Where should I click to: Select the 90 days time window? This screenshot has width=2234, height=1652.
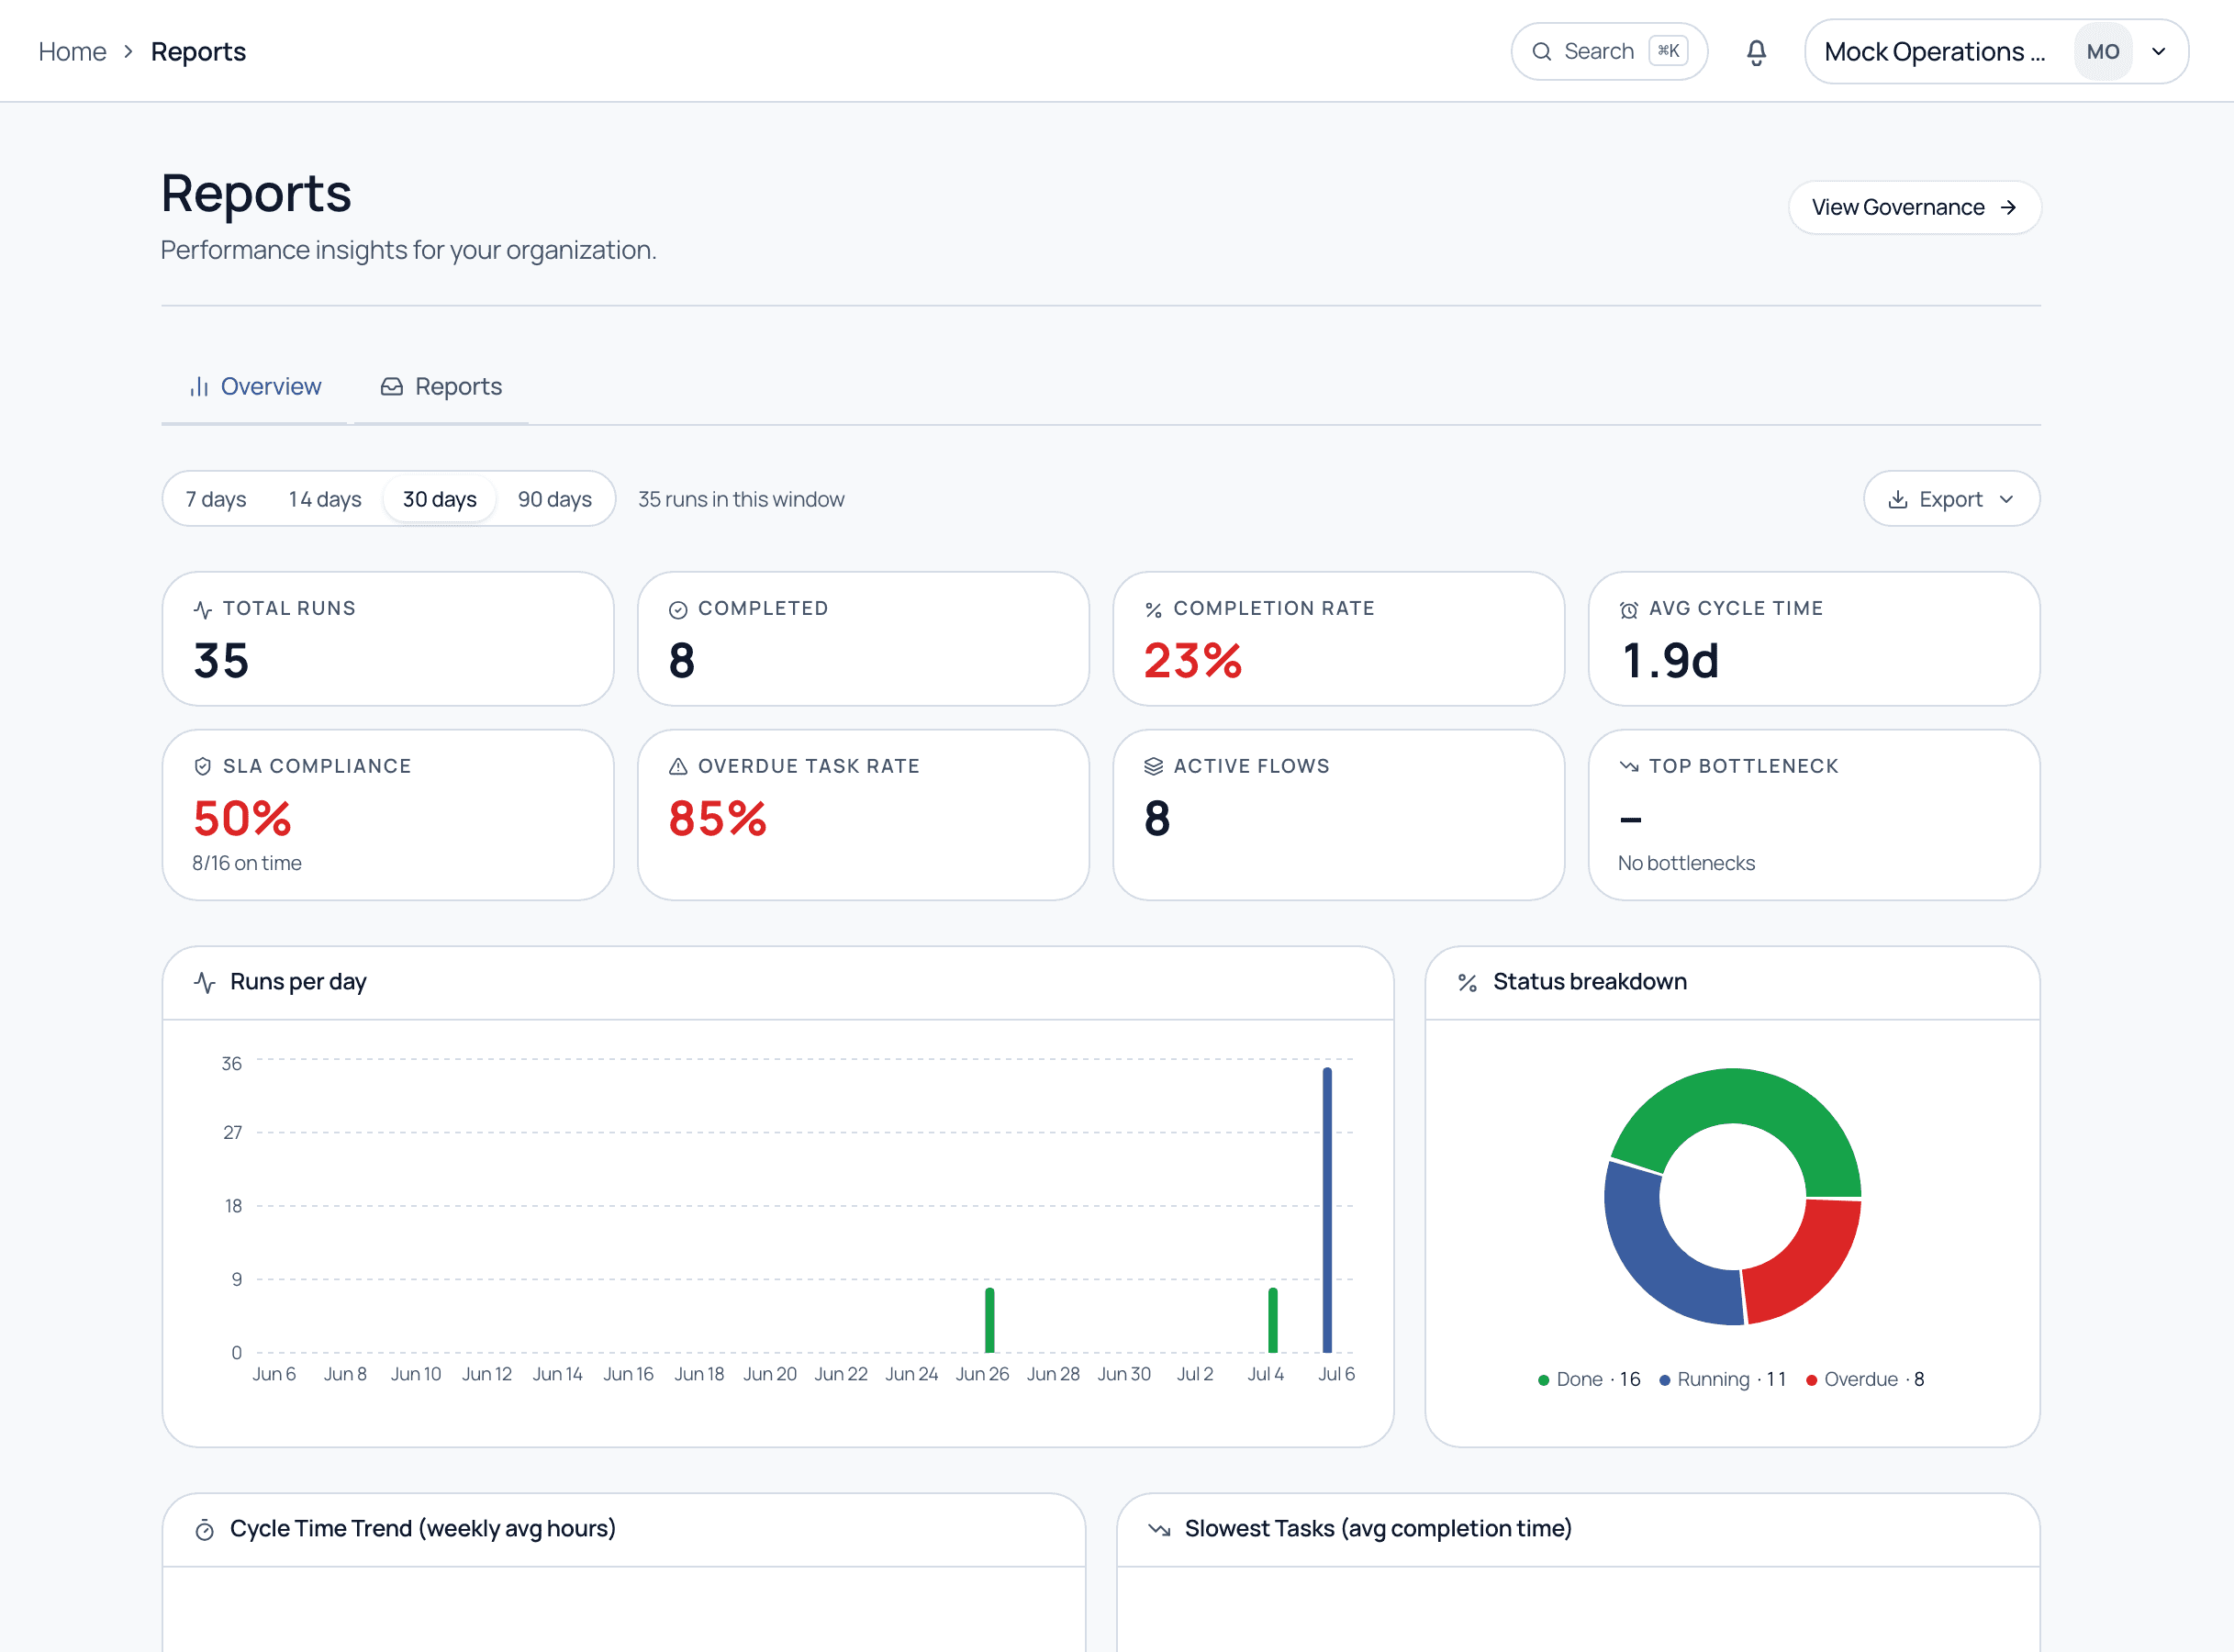coord(555,499)
